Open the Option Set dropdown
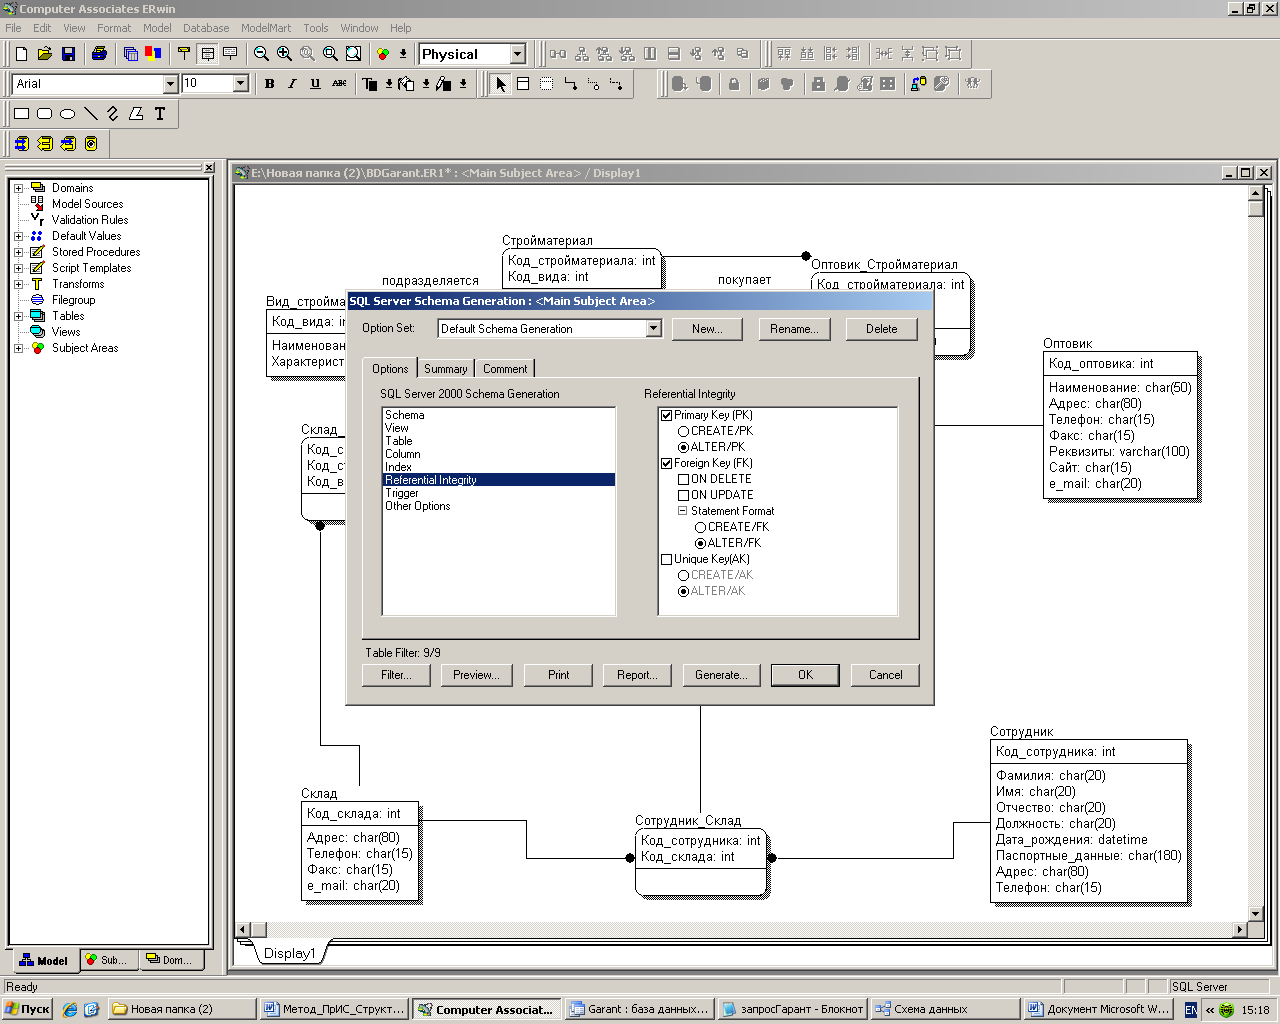Viewport: 1280px width, 1024px height. [653, 328]
